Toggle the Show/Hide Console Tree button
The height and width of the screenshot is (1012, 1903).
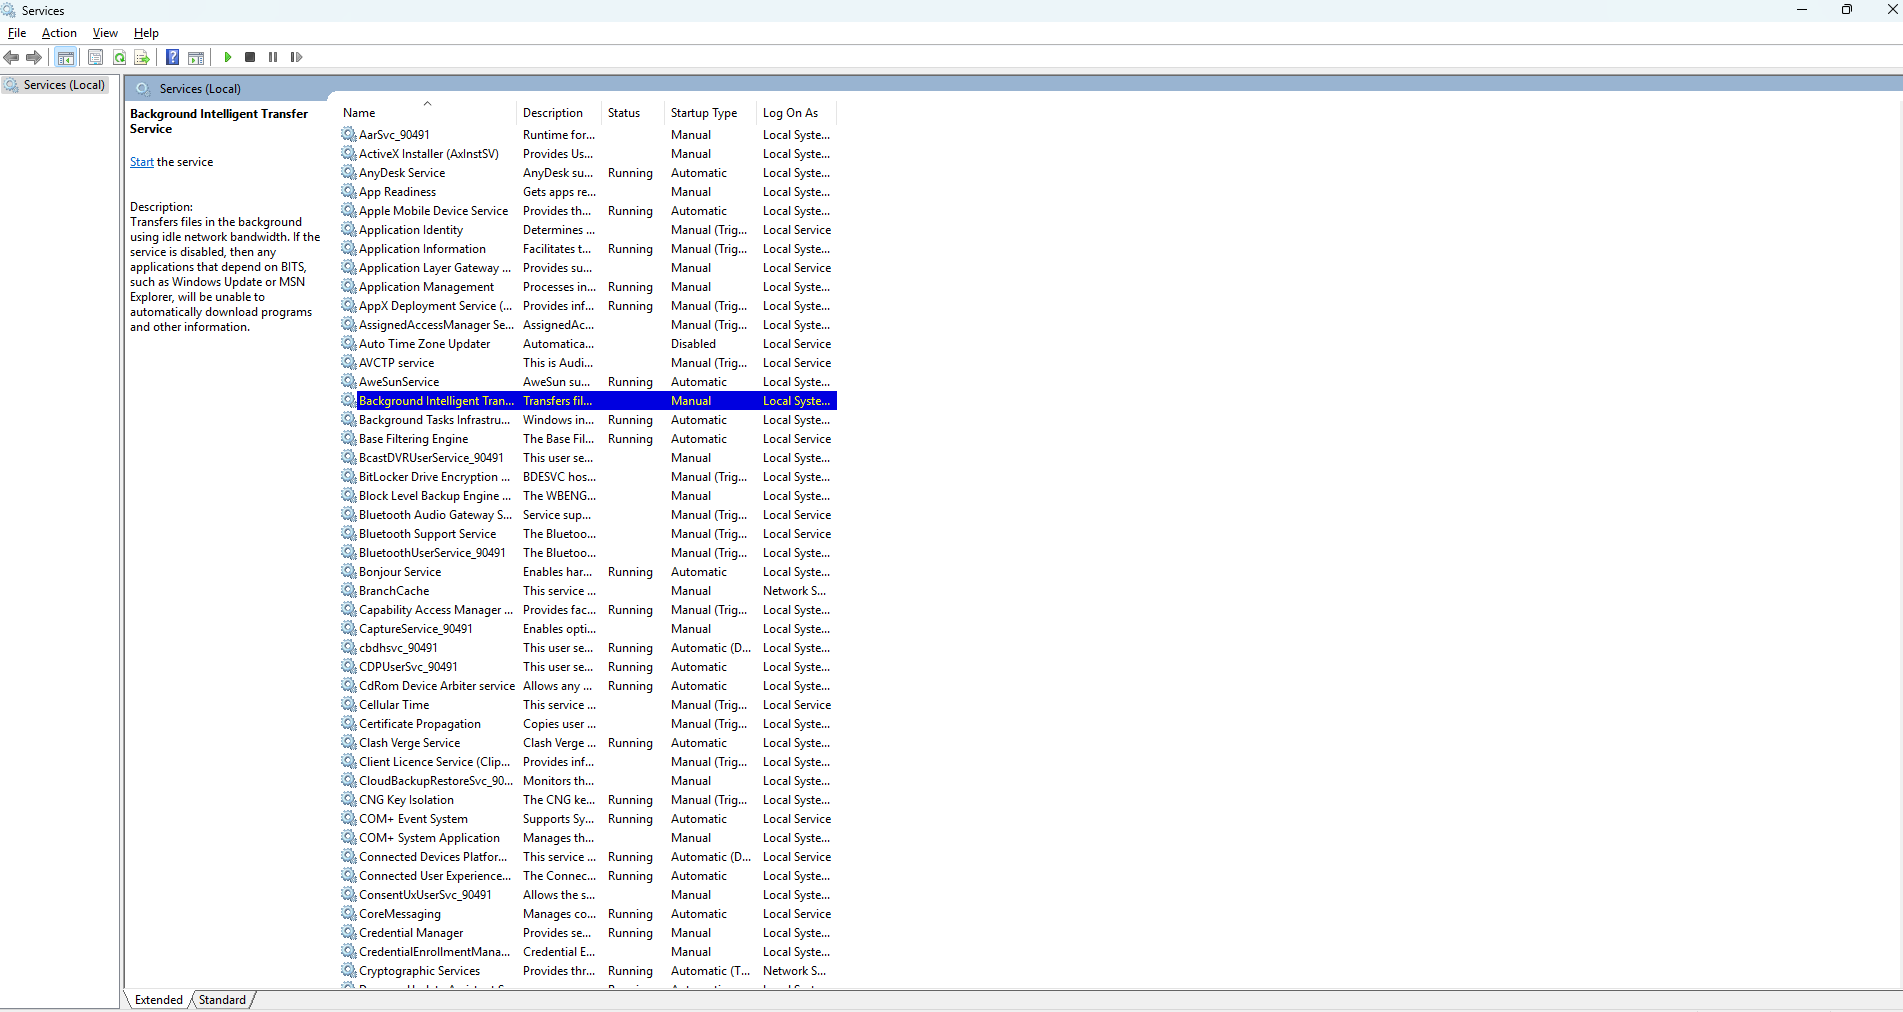[x=66, y=57]
